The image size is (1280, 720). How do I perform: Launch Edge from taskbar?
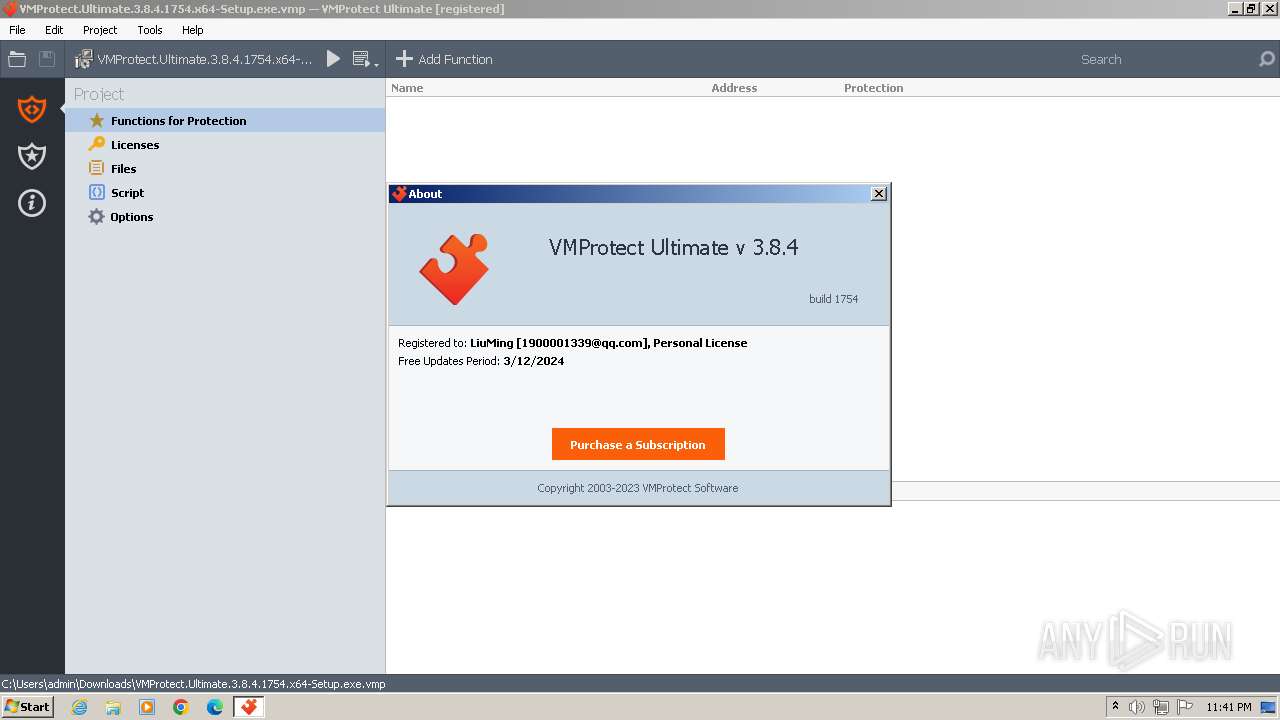tap(215, 707)
